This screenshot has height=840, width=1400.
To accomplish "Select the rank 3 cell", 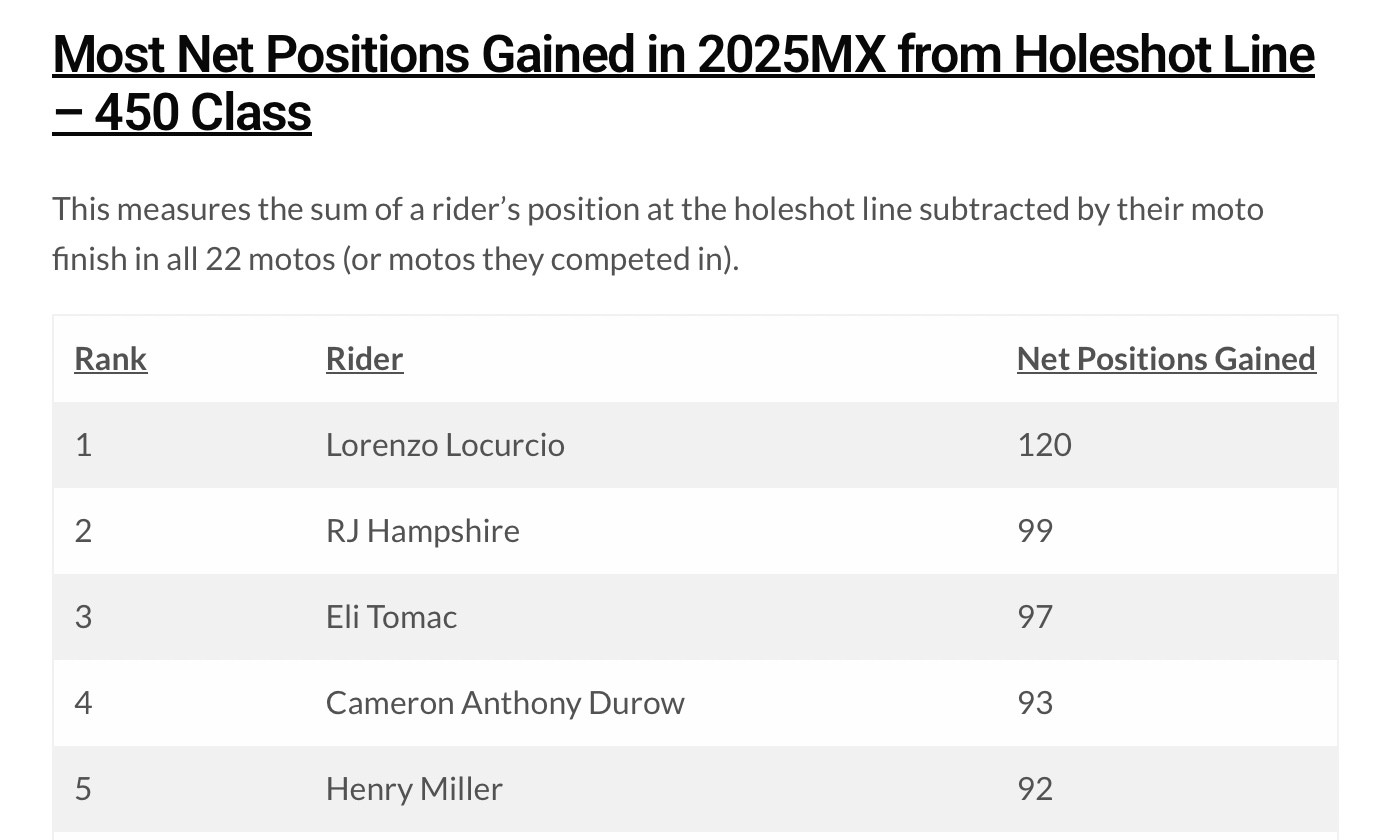I will tap(83, 617).
